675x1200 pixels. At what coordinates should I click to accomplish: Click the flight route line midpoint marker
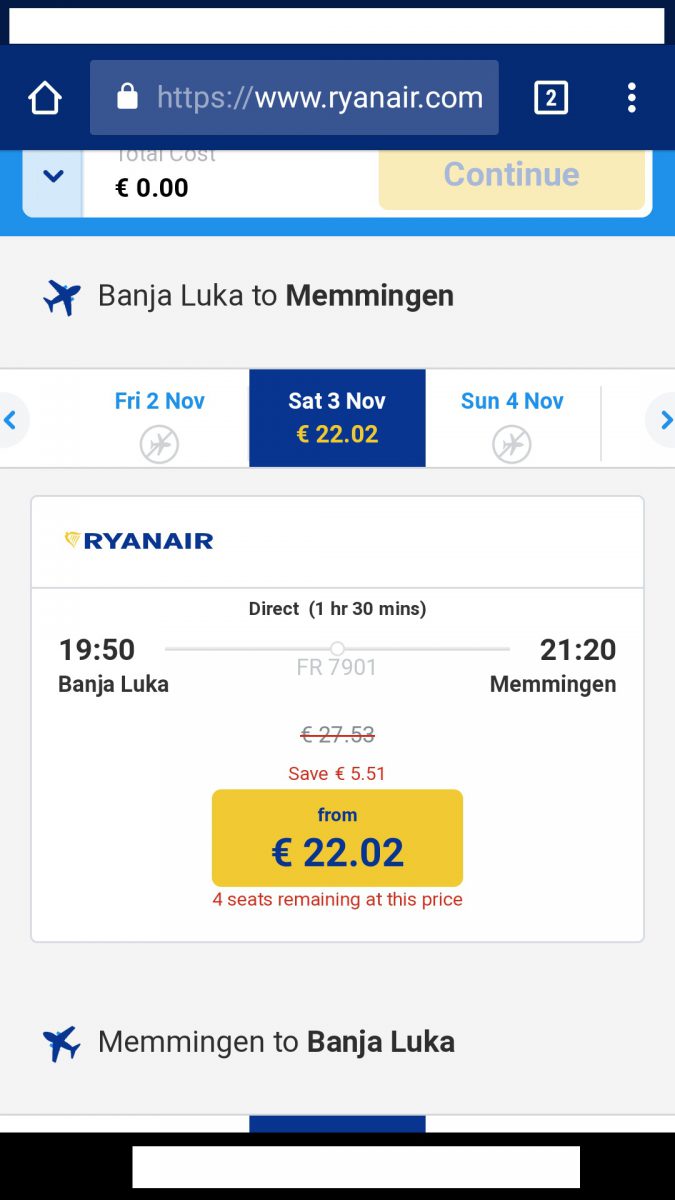click(337, 649)
